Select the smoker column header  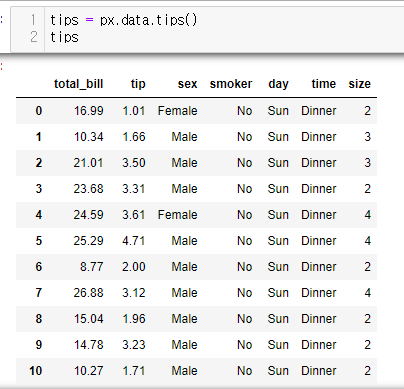[231, 84]
